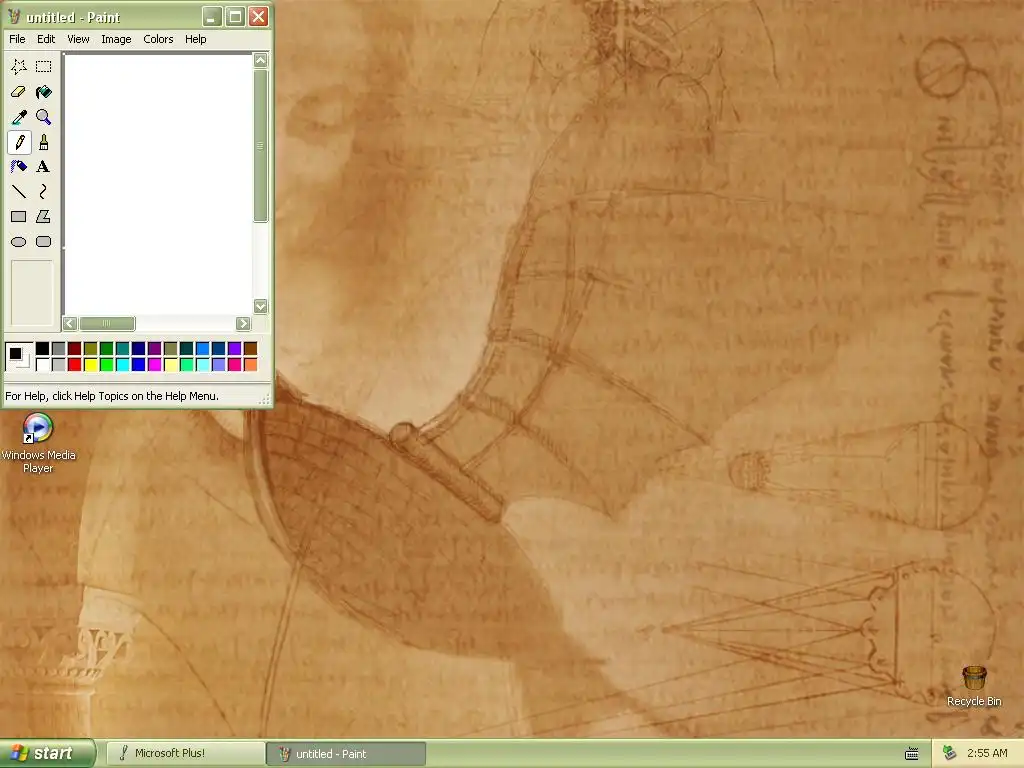The height and width of the screenshot is (768, 1024).
Task: Choose the Eraser tool
Action: click(x=19, y=92)
